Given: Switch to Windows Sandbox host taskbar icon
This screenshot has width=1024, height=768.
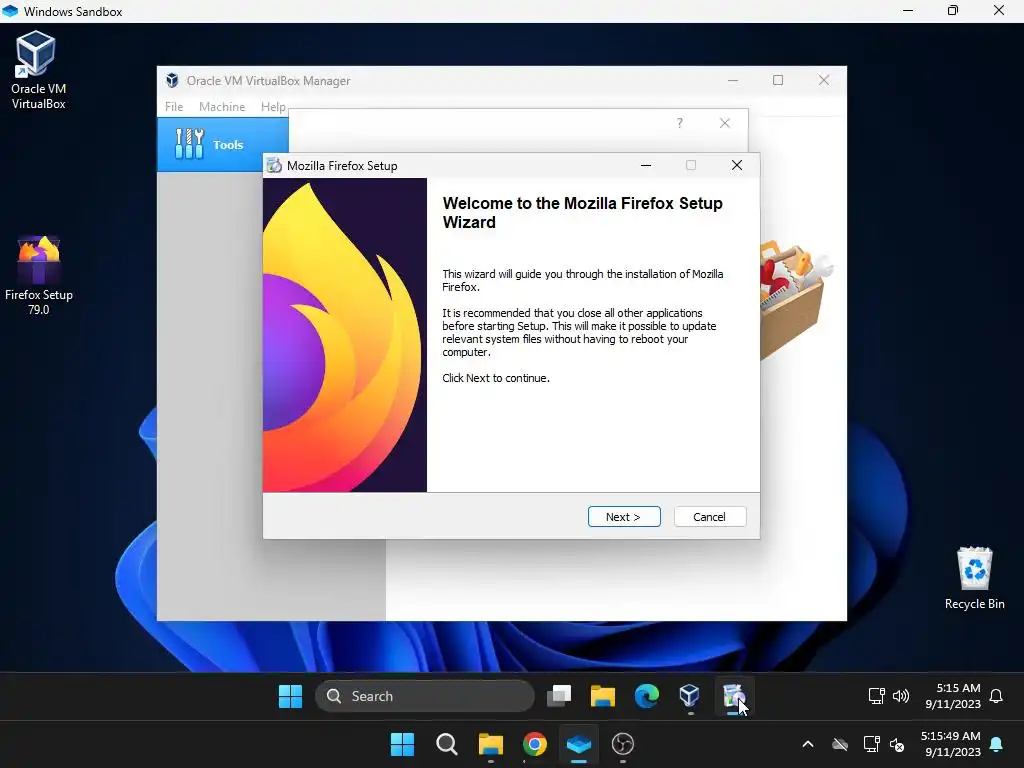Looking at the screenshot, I should [x=579, y=744].
